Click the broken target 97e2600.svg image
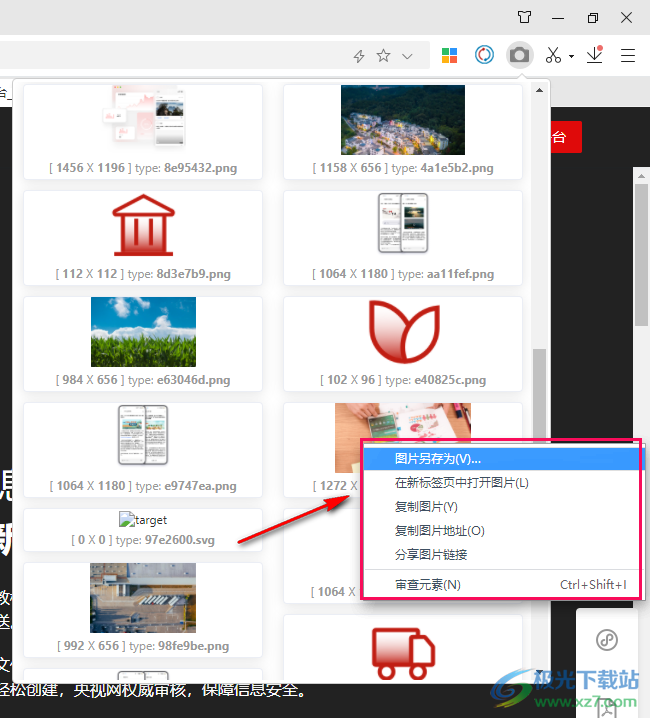 pyautogui.click(x=143, y=520)
